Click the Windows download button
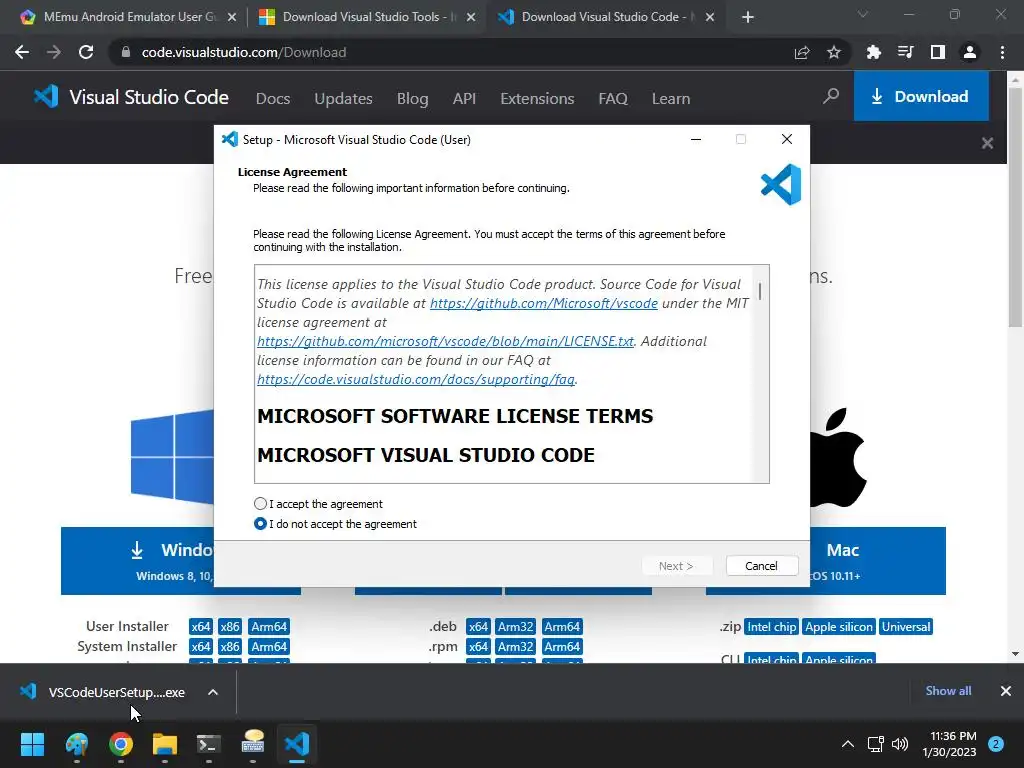The image size is (1024, 768). click(x=138, y=561)
